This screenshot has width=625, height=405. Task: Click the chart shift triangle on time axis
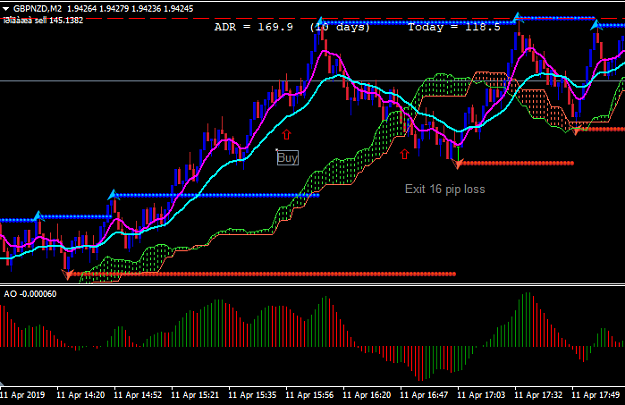[1, 384]
